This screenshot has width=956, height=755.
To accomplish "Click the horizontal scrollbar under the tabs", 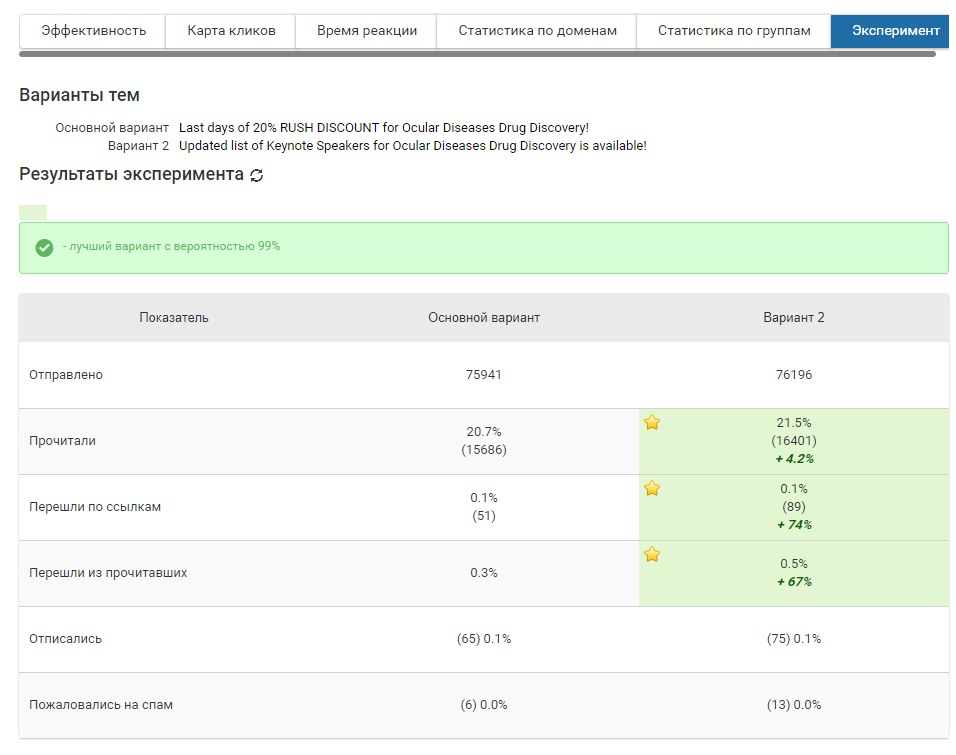I will [478, 54].
